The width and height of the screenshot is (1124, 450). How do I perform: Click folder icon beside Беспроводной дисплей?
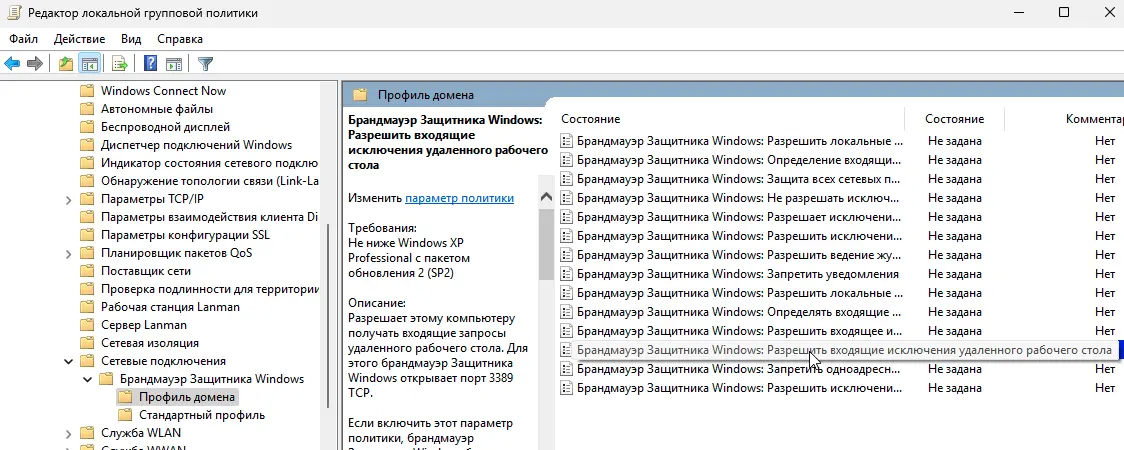(x=87, y=127)
